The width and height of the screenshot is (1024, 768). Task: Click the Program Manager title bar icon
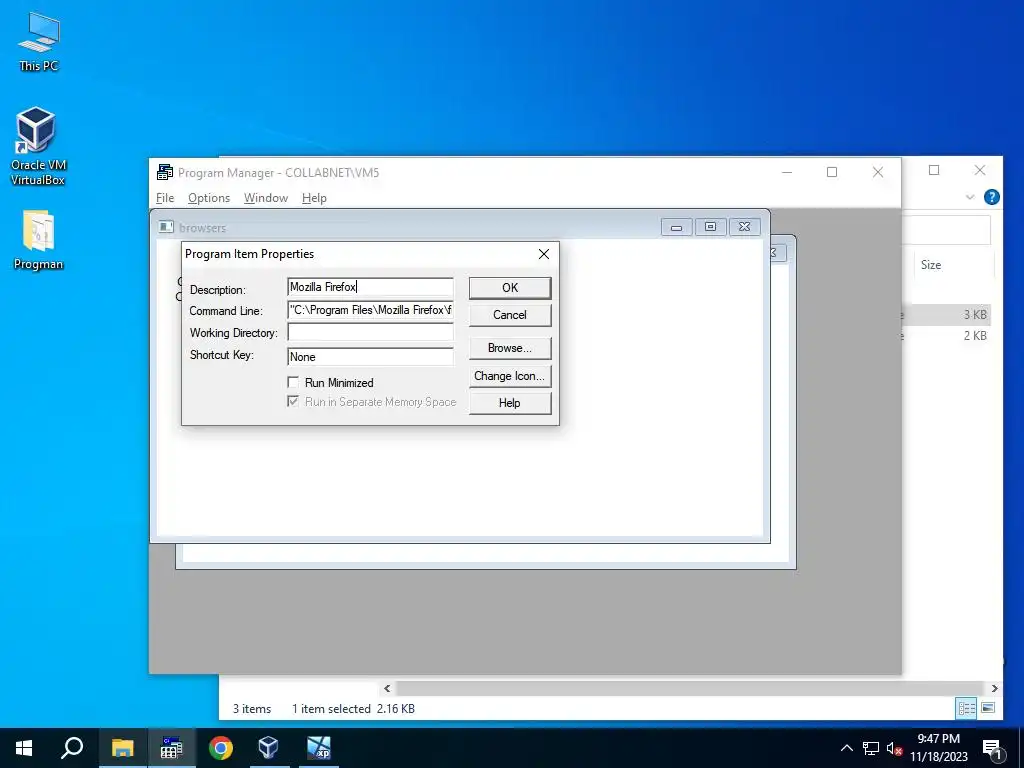click(165, 172)
